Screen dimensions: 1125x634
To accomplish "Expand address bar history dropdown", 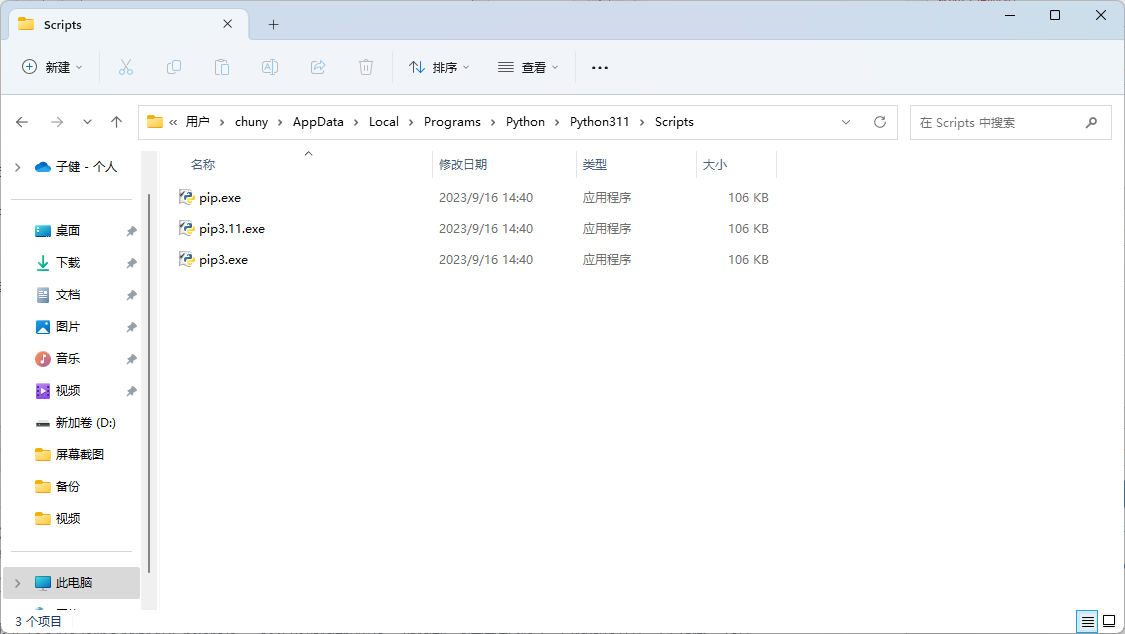I will tap(846, 122).
